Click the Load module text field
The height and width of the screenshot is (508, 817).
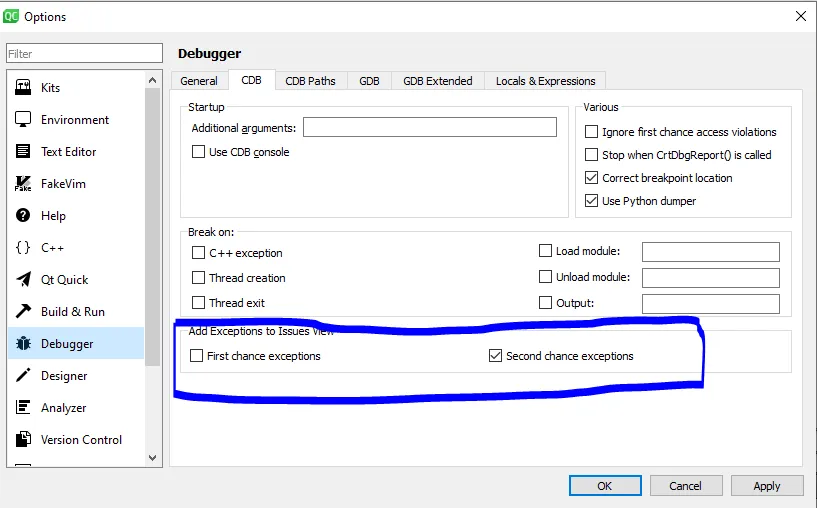tap(711, 252)
